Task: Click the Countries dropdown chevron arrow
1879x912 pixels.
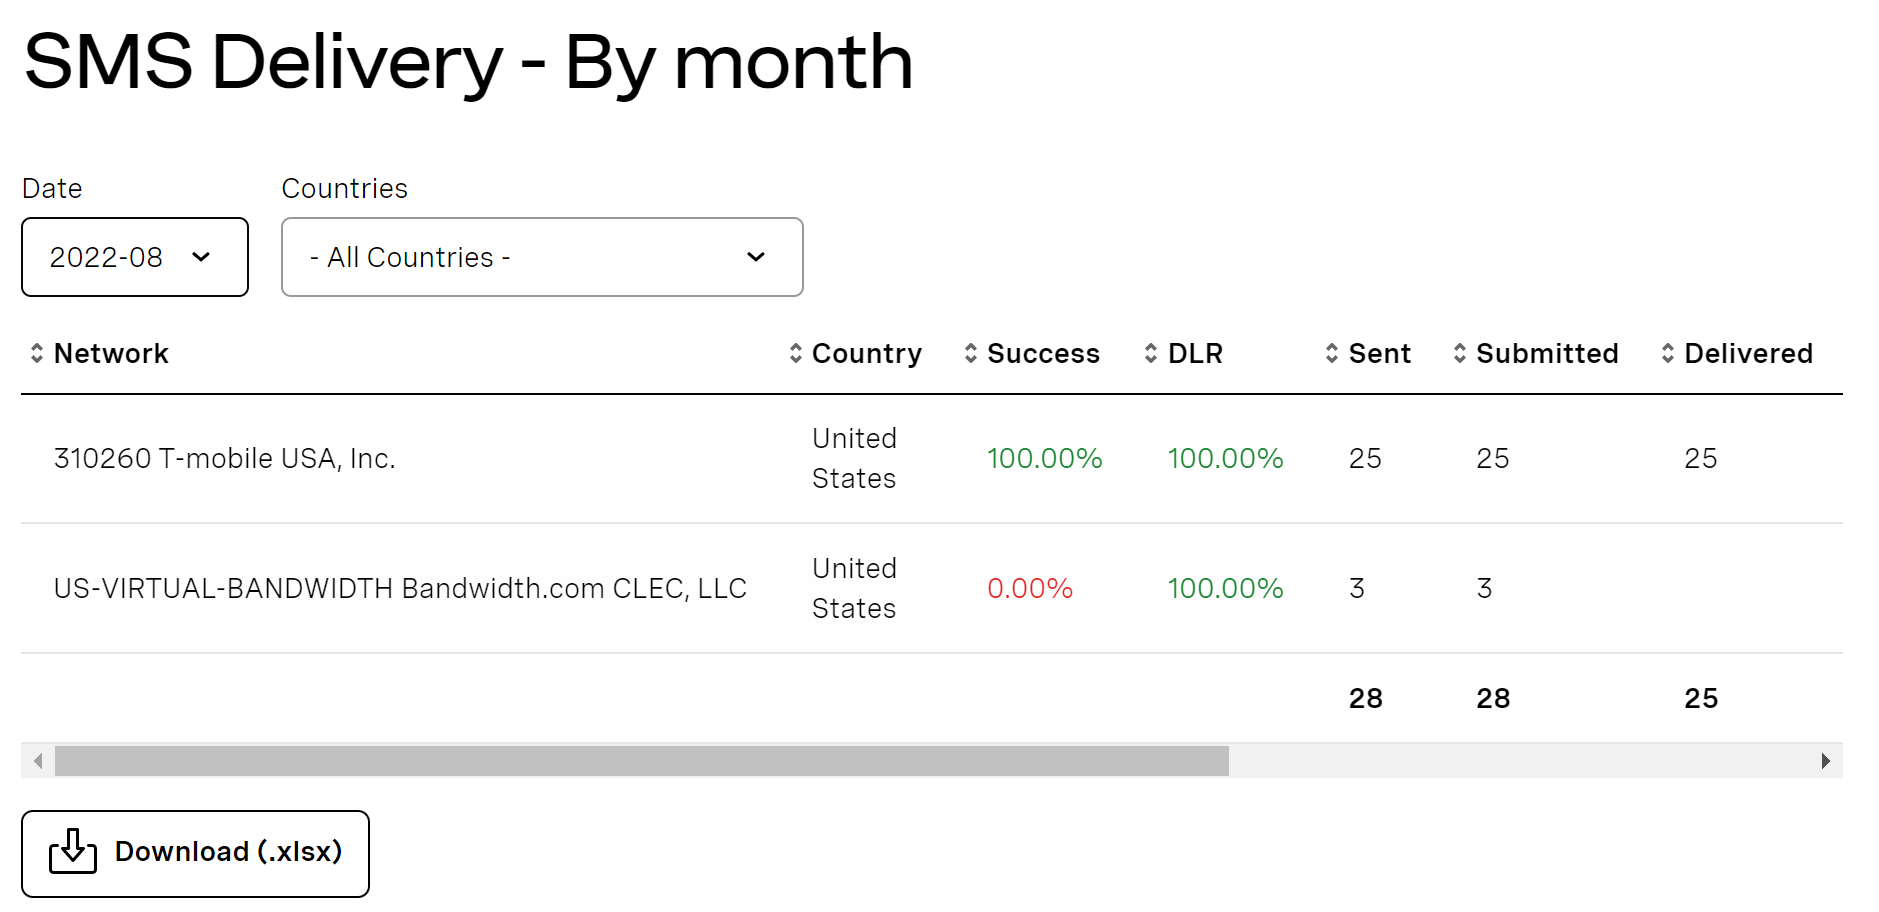Action: tap(756, 257)
